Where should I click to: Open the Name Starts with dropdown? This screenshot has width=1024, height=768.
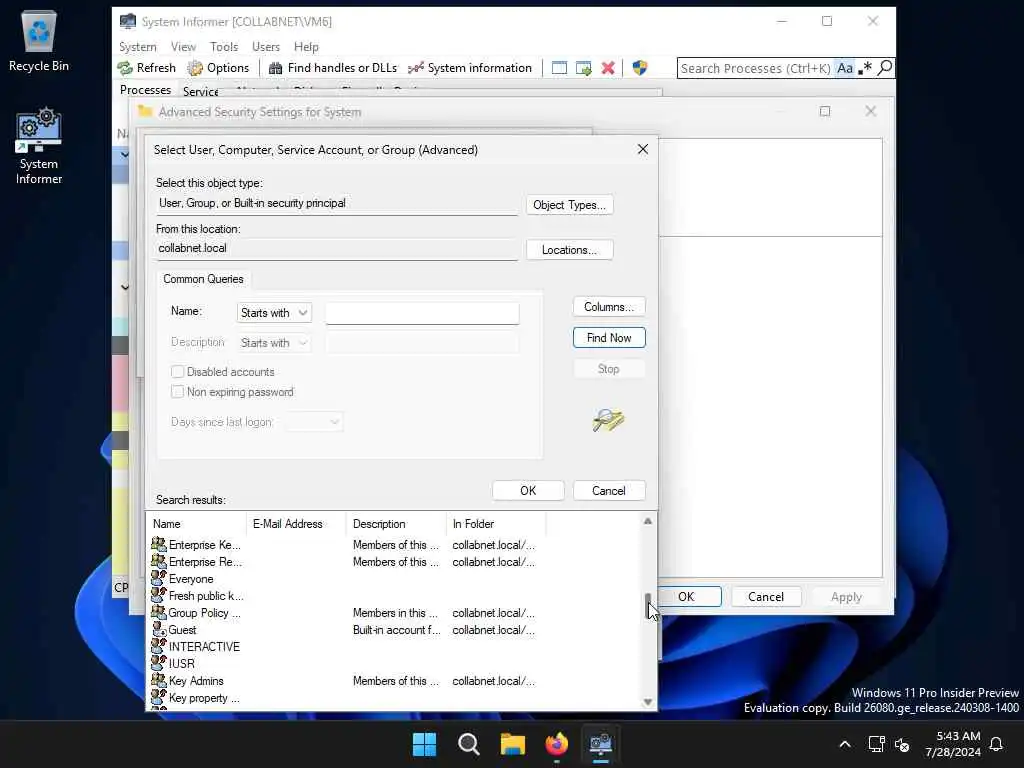point(274,313)
